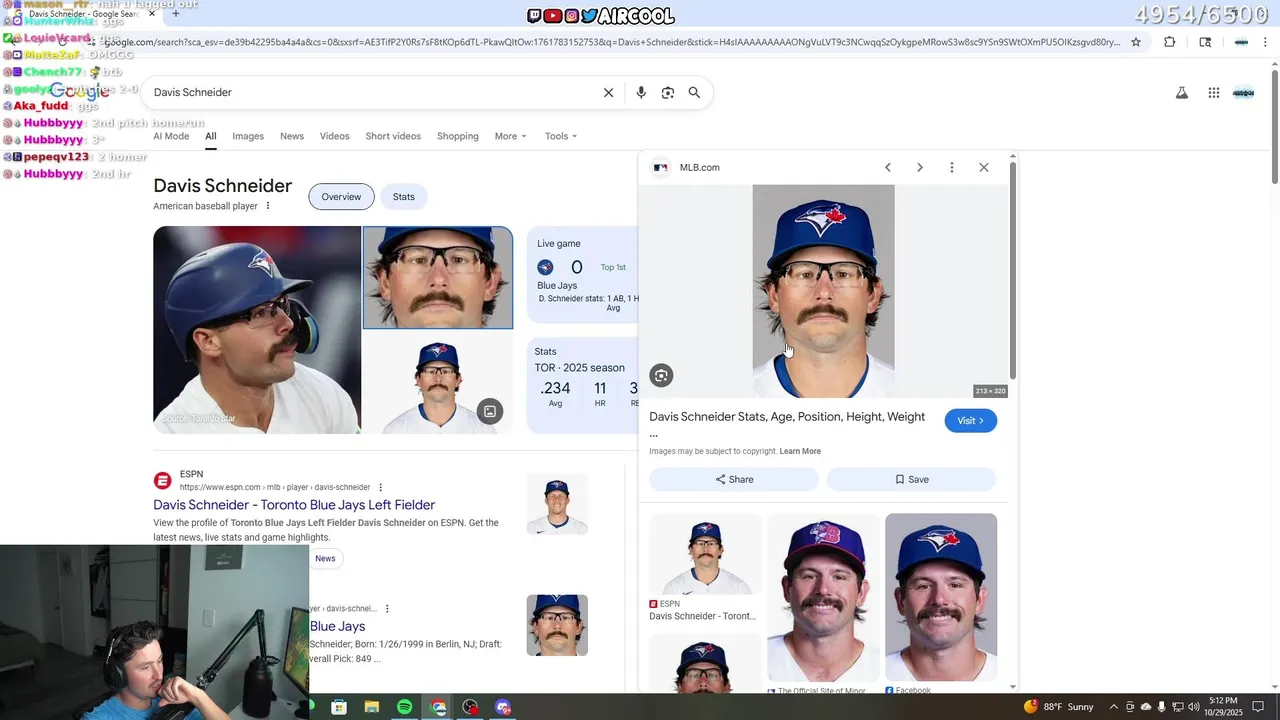Open the weather widget showing 88°F Sunny
The width and height of the screenshot is (1280, 720).
(x=1059, y=707)
